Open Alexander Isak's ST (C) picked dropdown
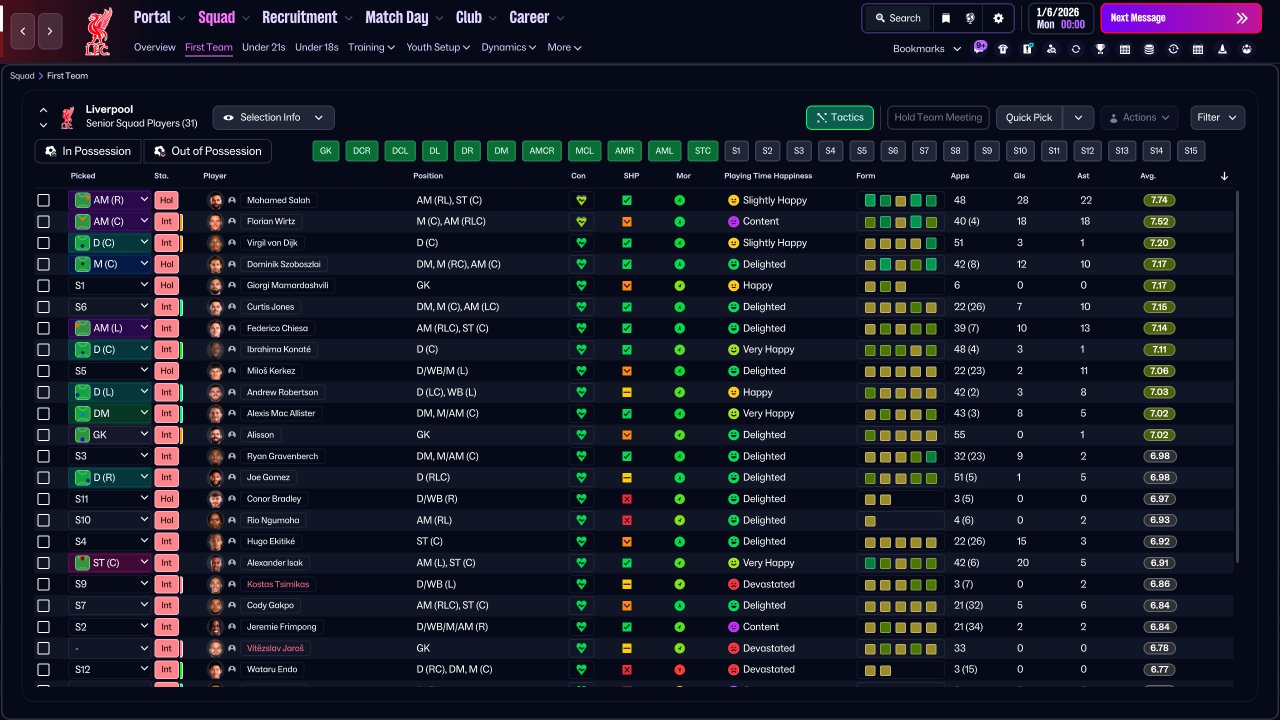Viewport: 1280px width, 720px height. pos(110,563)
